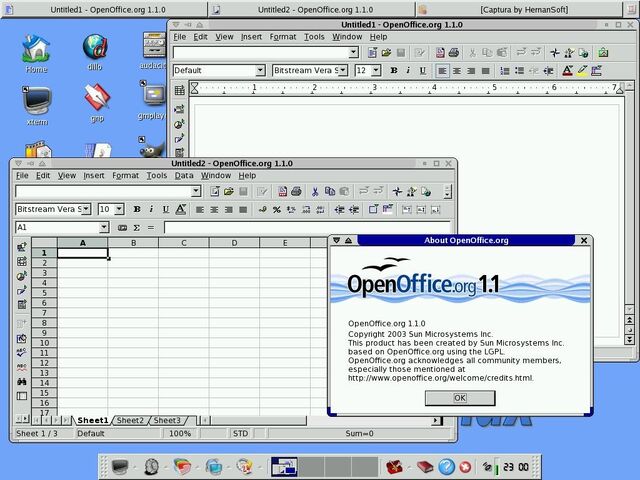
Task: Click the New document icon in Untitled2
Action: click(215, 191)
